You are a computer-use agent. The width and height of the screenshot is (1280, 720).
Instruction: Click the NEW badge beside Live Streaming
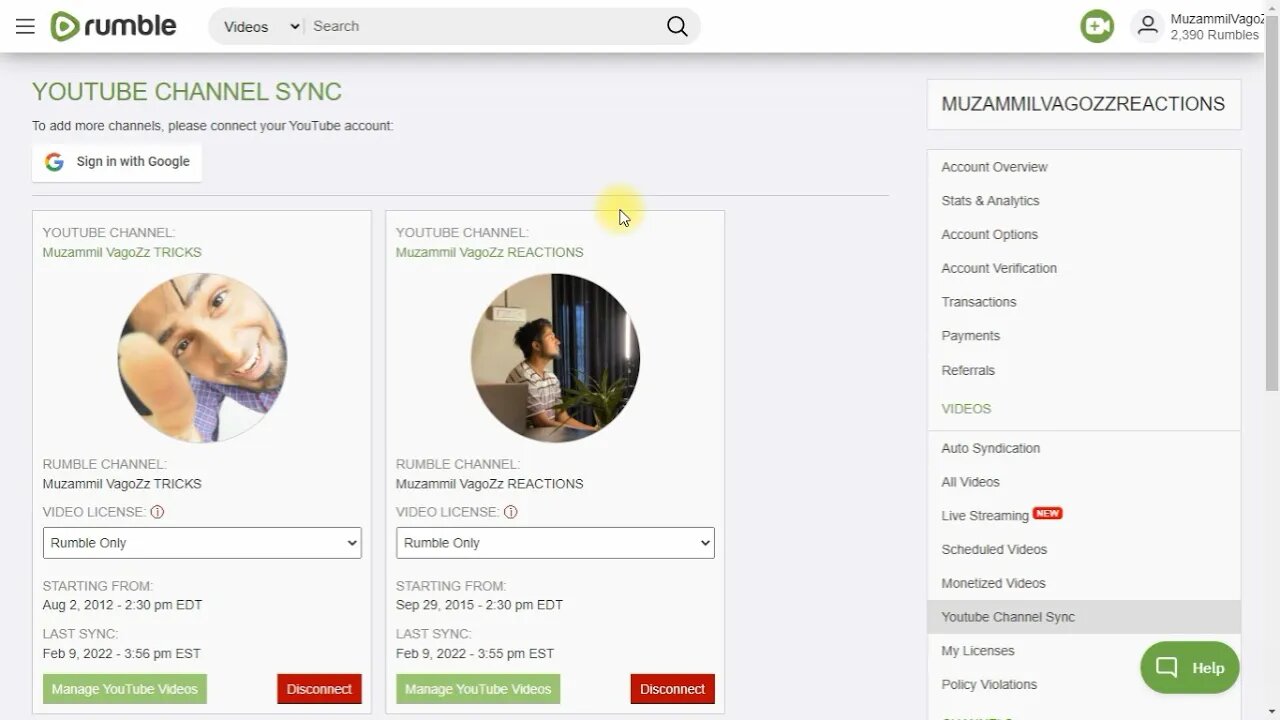1047,513
